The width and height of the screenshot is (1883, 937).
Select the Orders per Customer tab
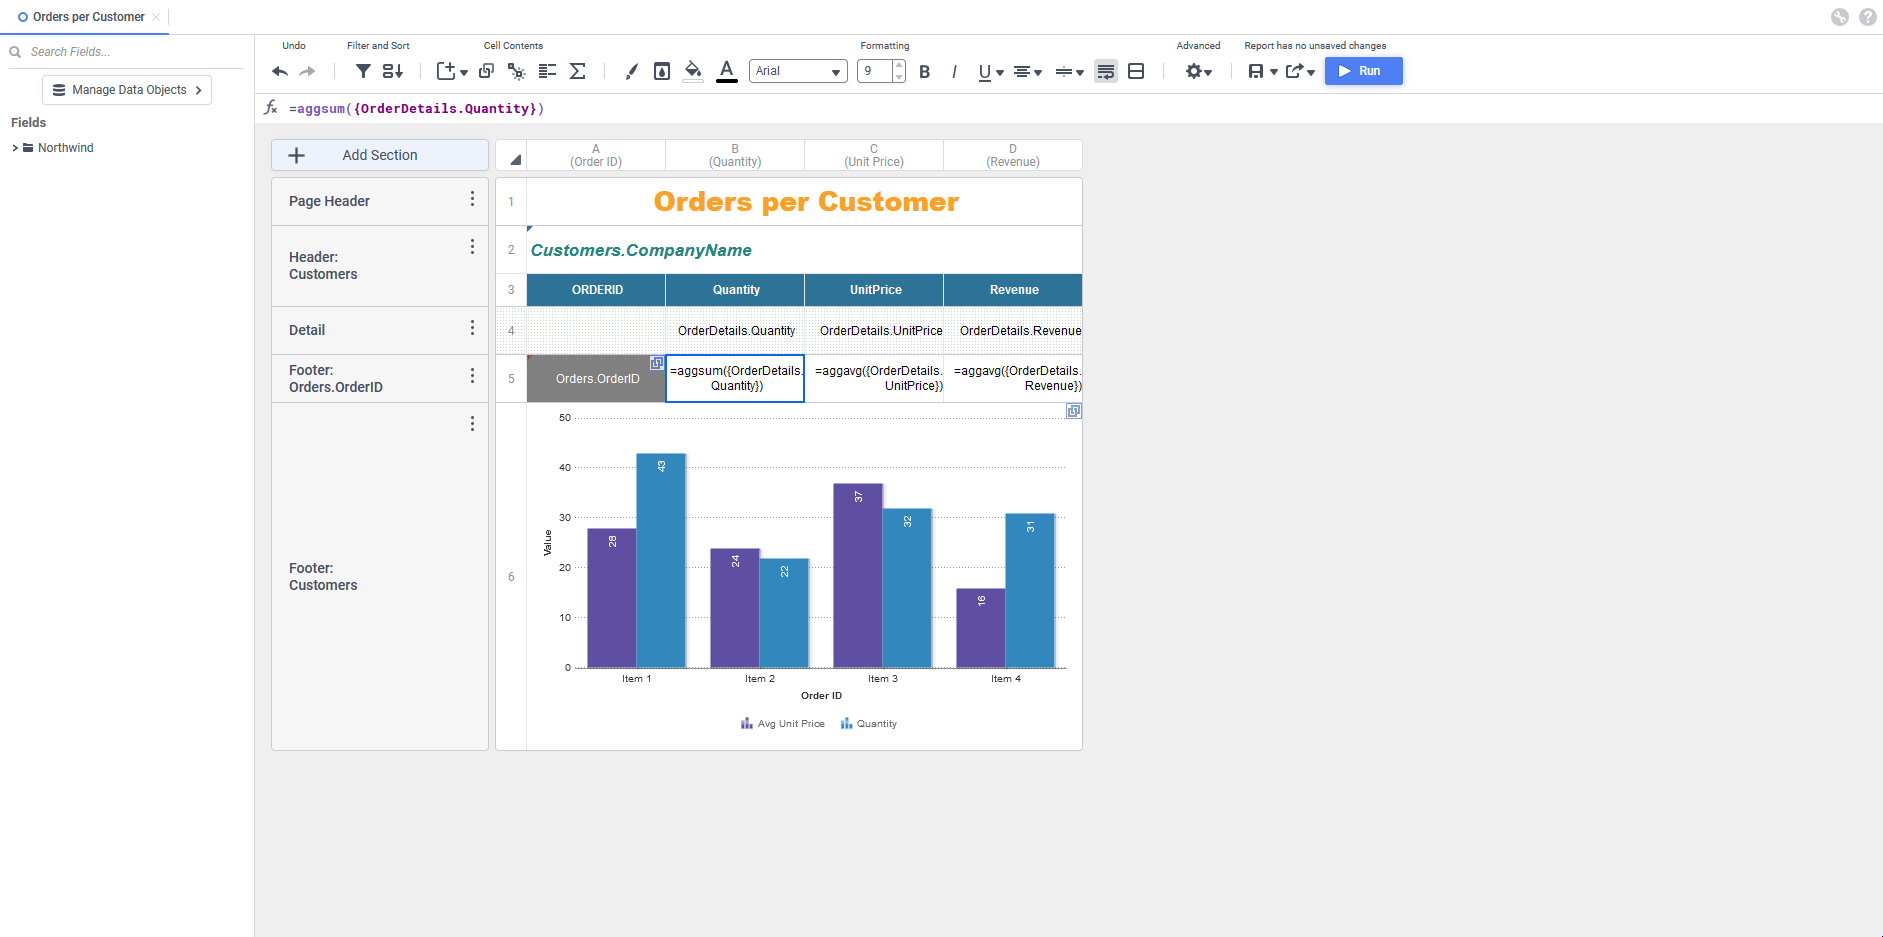[89, 17]
